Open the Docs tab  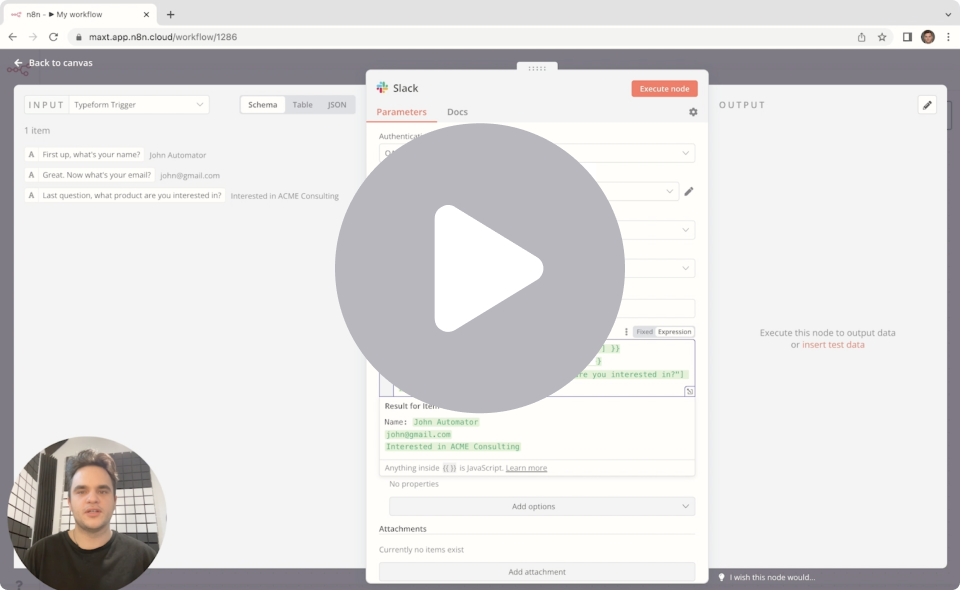[x=457, y=112]
